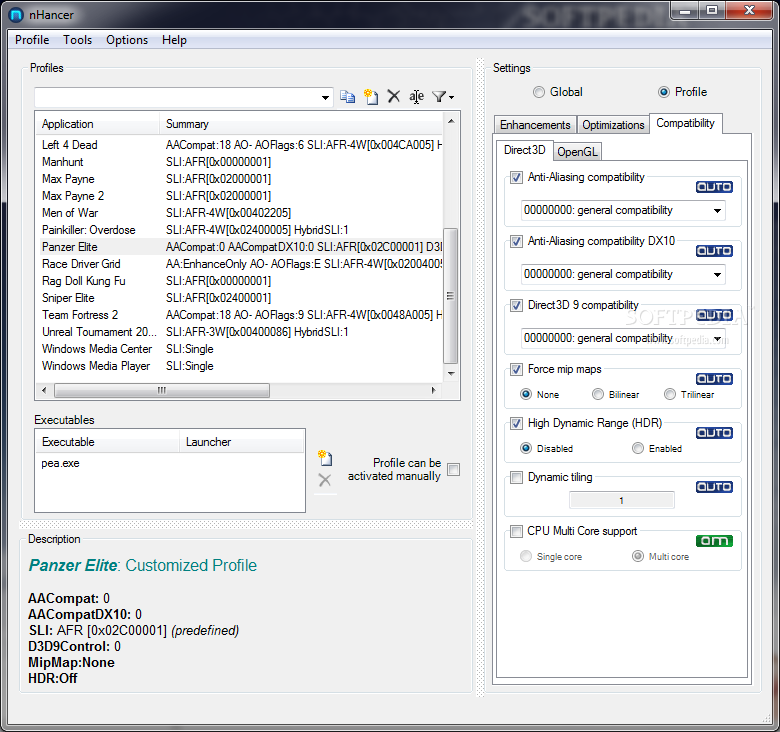Viewport: 780px width, 732px height.
Task: Select HDR Enabled radio button
Action: pyautogui.click(x=638, y=449)
